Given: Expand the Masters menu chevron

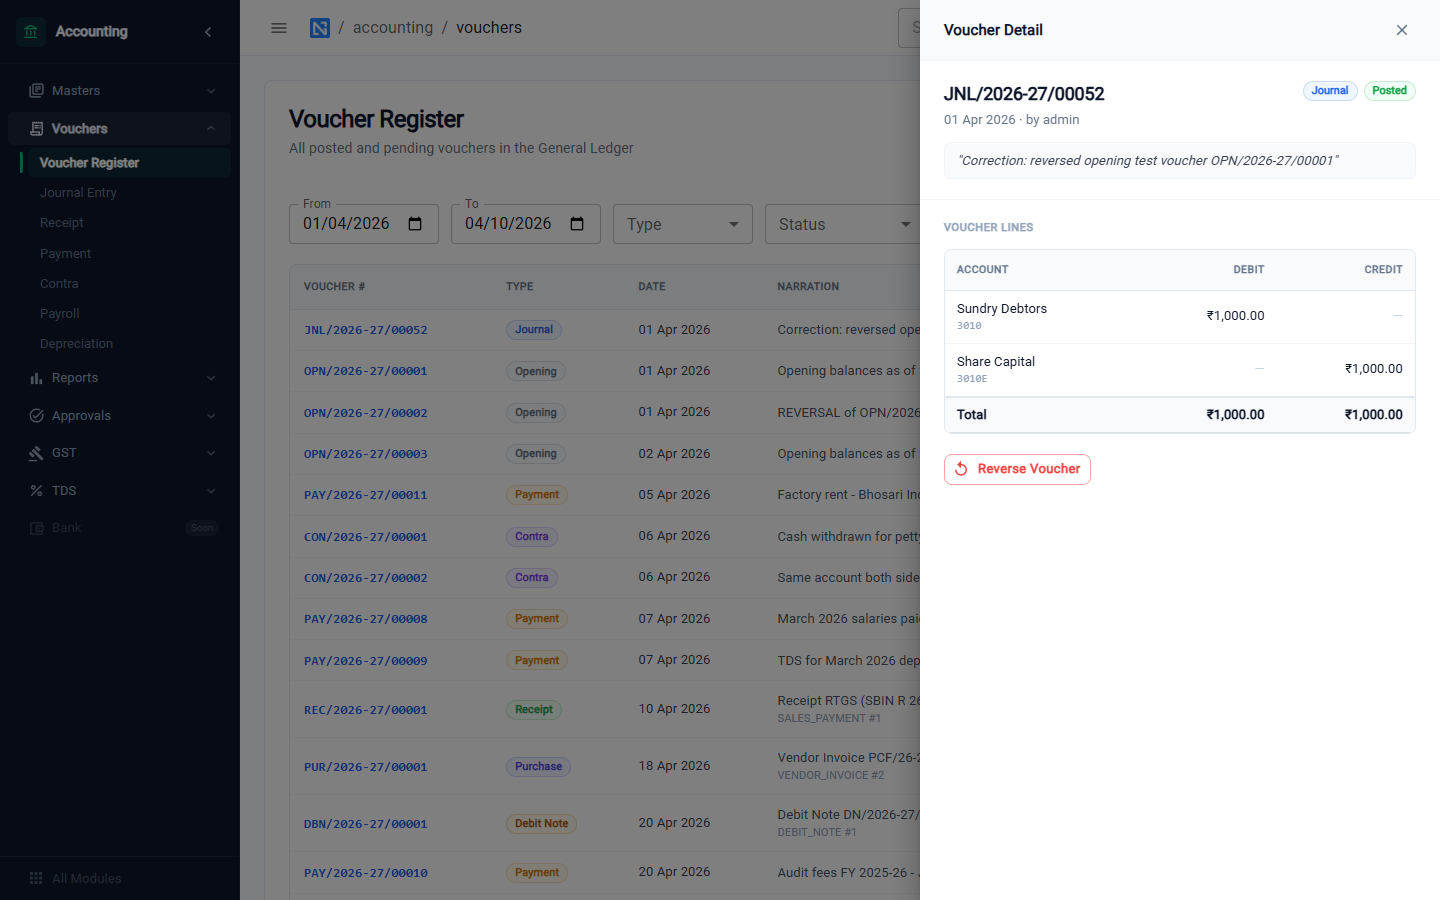Looking at the screenshot, I should click(x=211, y=91).
